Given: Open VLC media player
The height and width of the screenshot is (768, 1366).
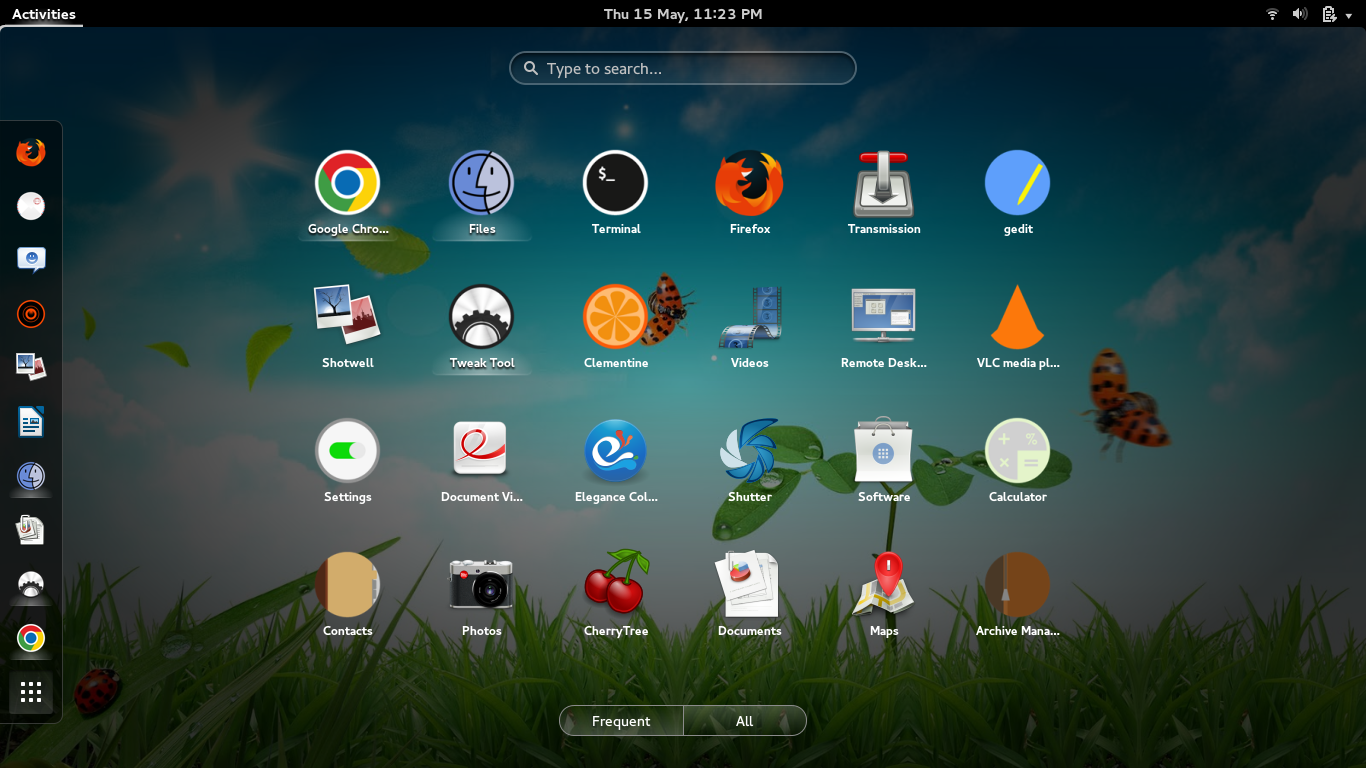Looking at the screenshot, I should click(1017, 328).
